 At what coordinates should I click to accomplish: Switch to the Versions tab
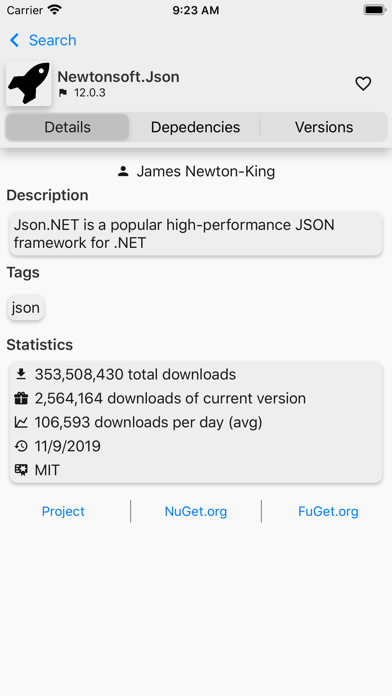[324, 127]
